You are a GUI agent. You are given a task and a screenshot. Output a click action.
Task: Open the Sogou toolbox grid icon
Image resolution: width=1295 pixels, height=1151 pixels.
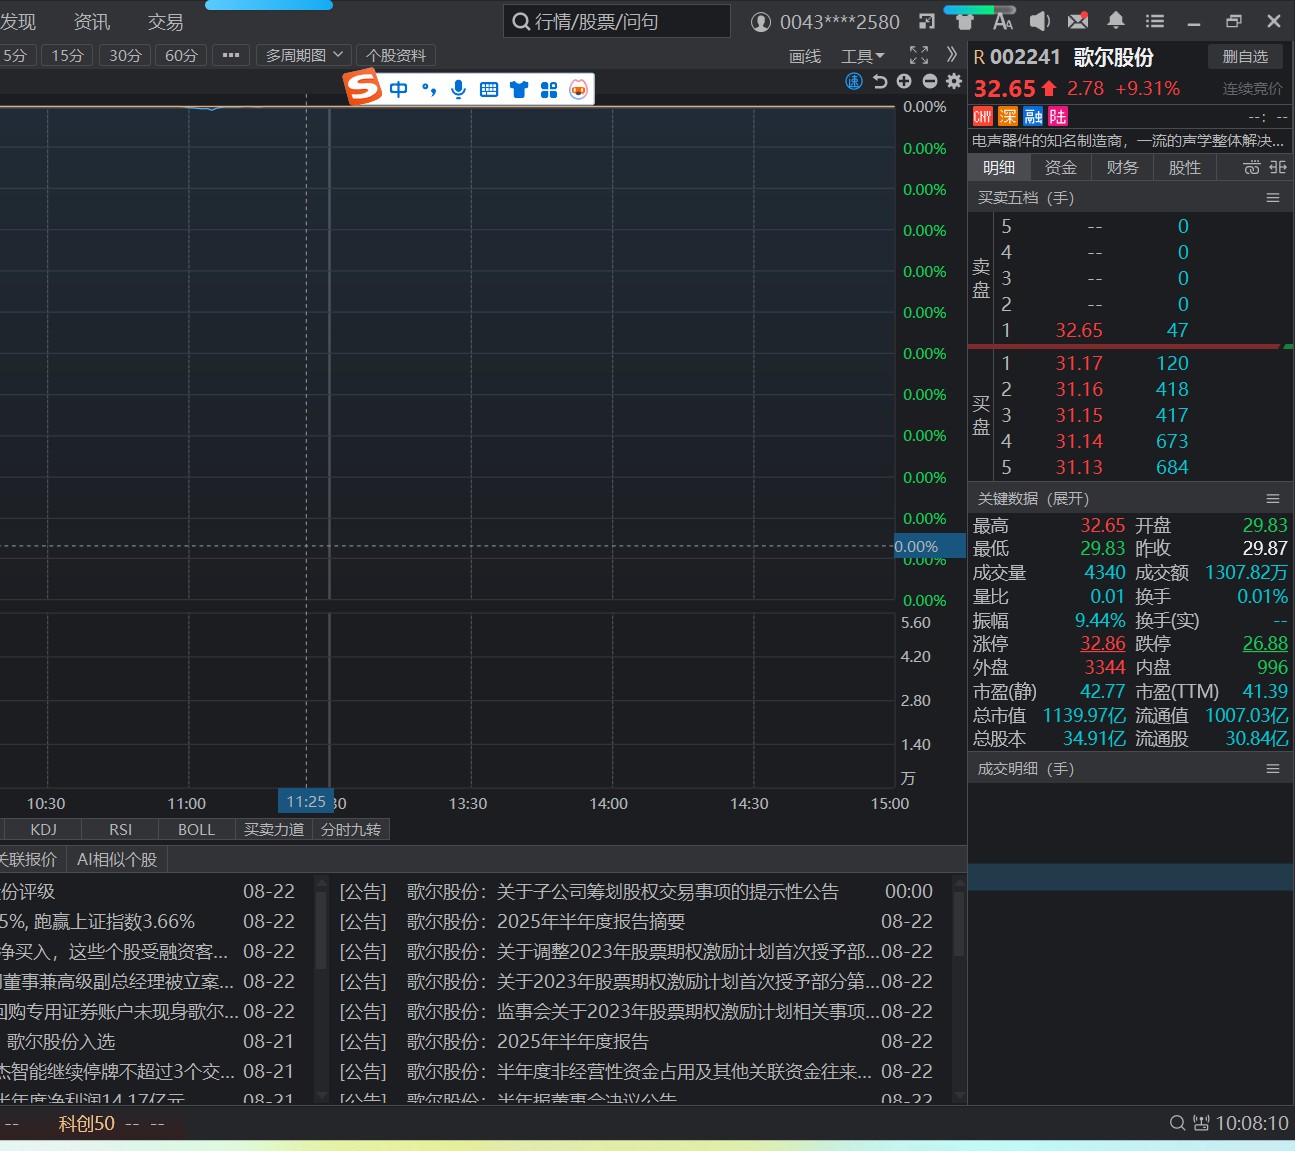[549, 89]
